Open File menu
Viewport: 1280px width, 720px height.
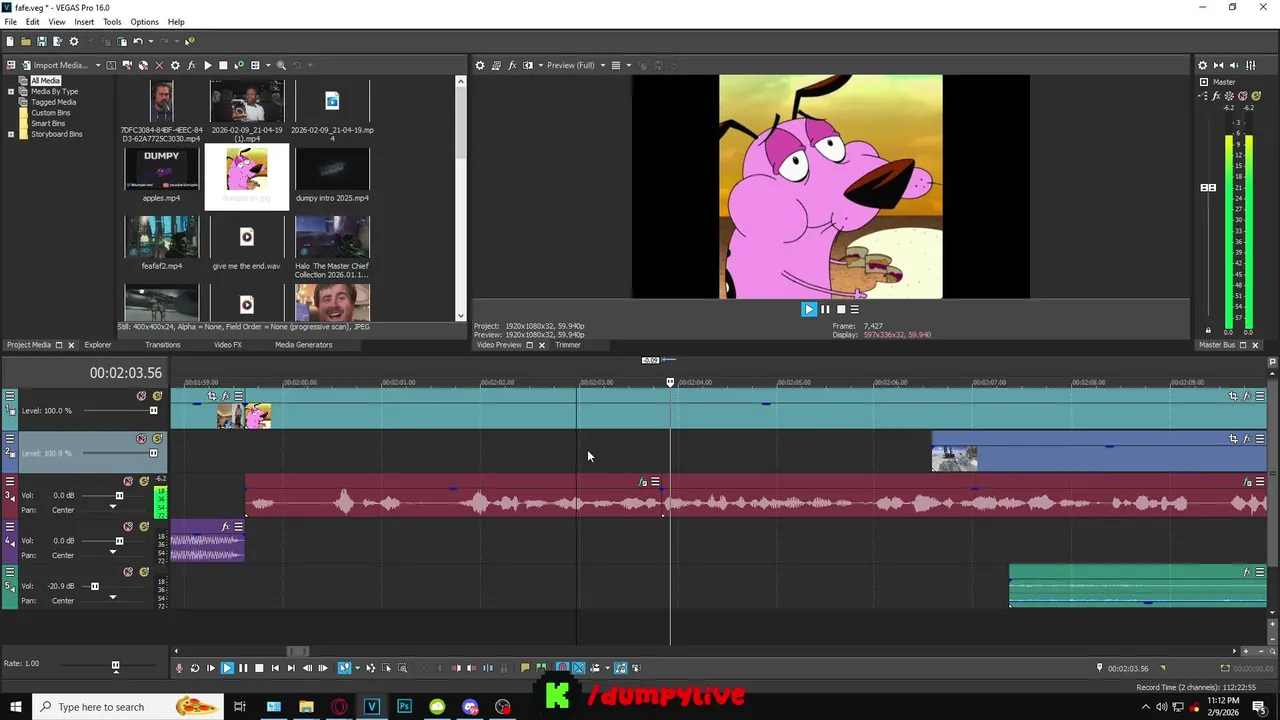10,22
